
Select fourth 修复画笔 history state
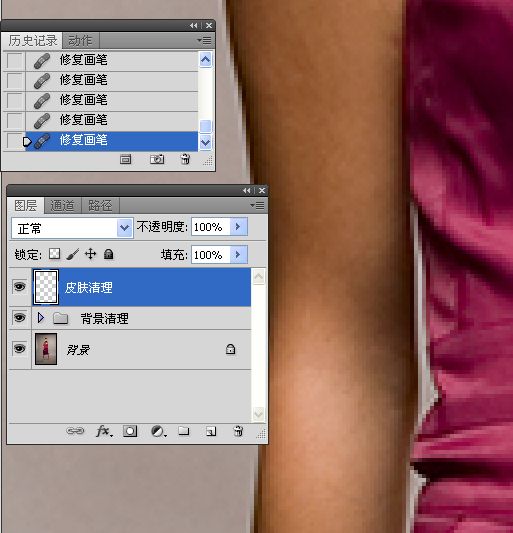[112, 121]
